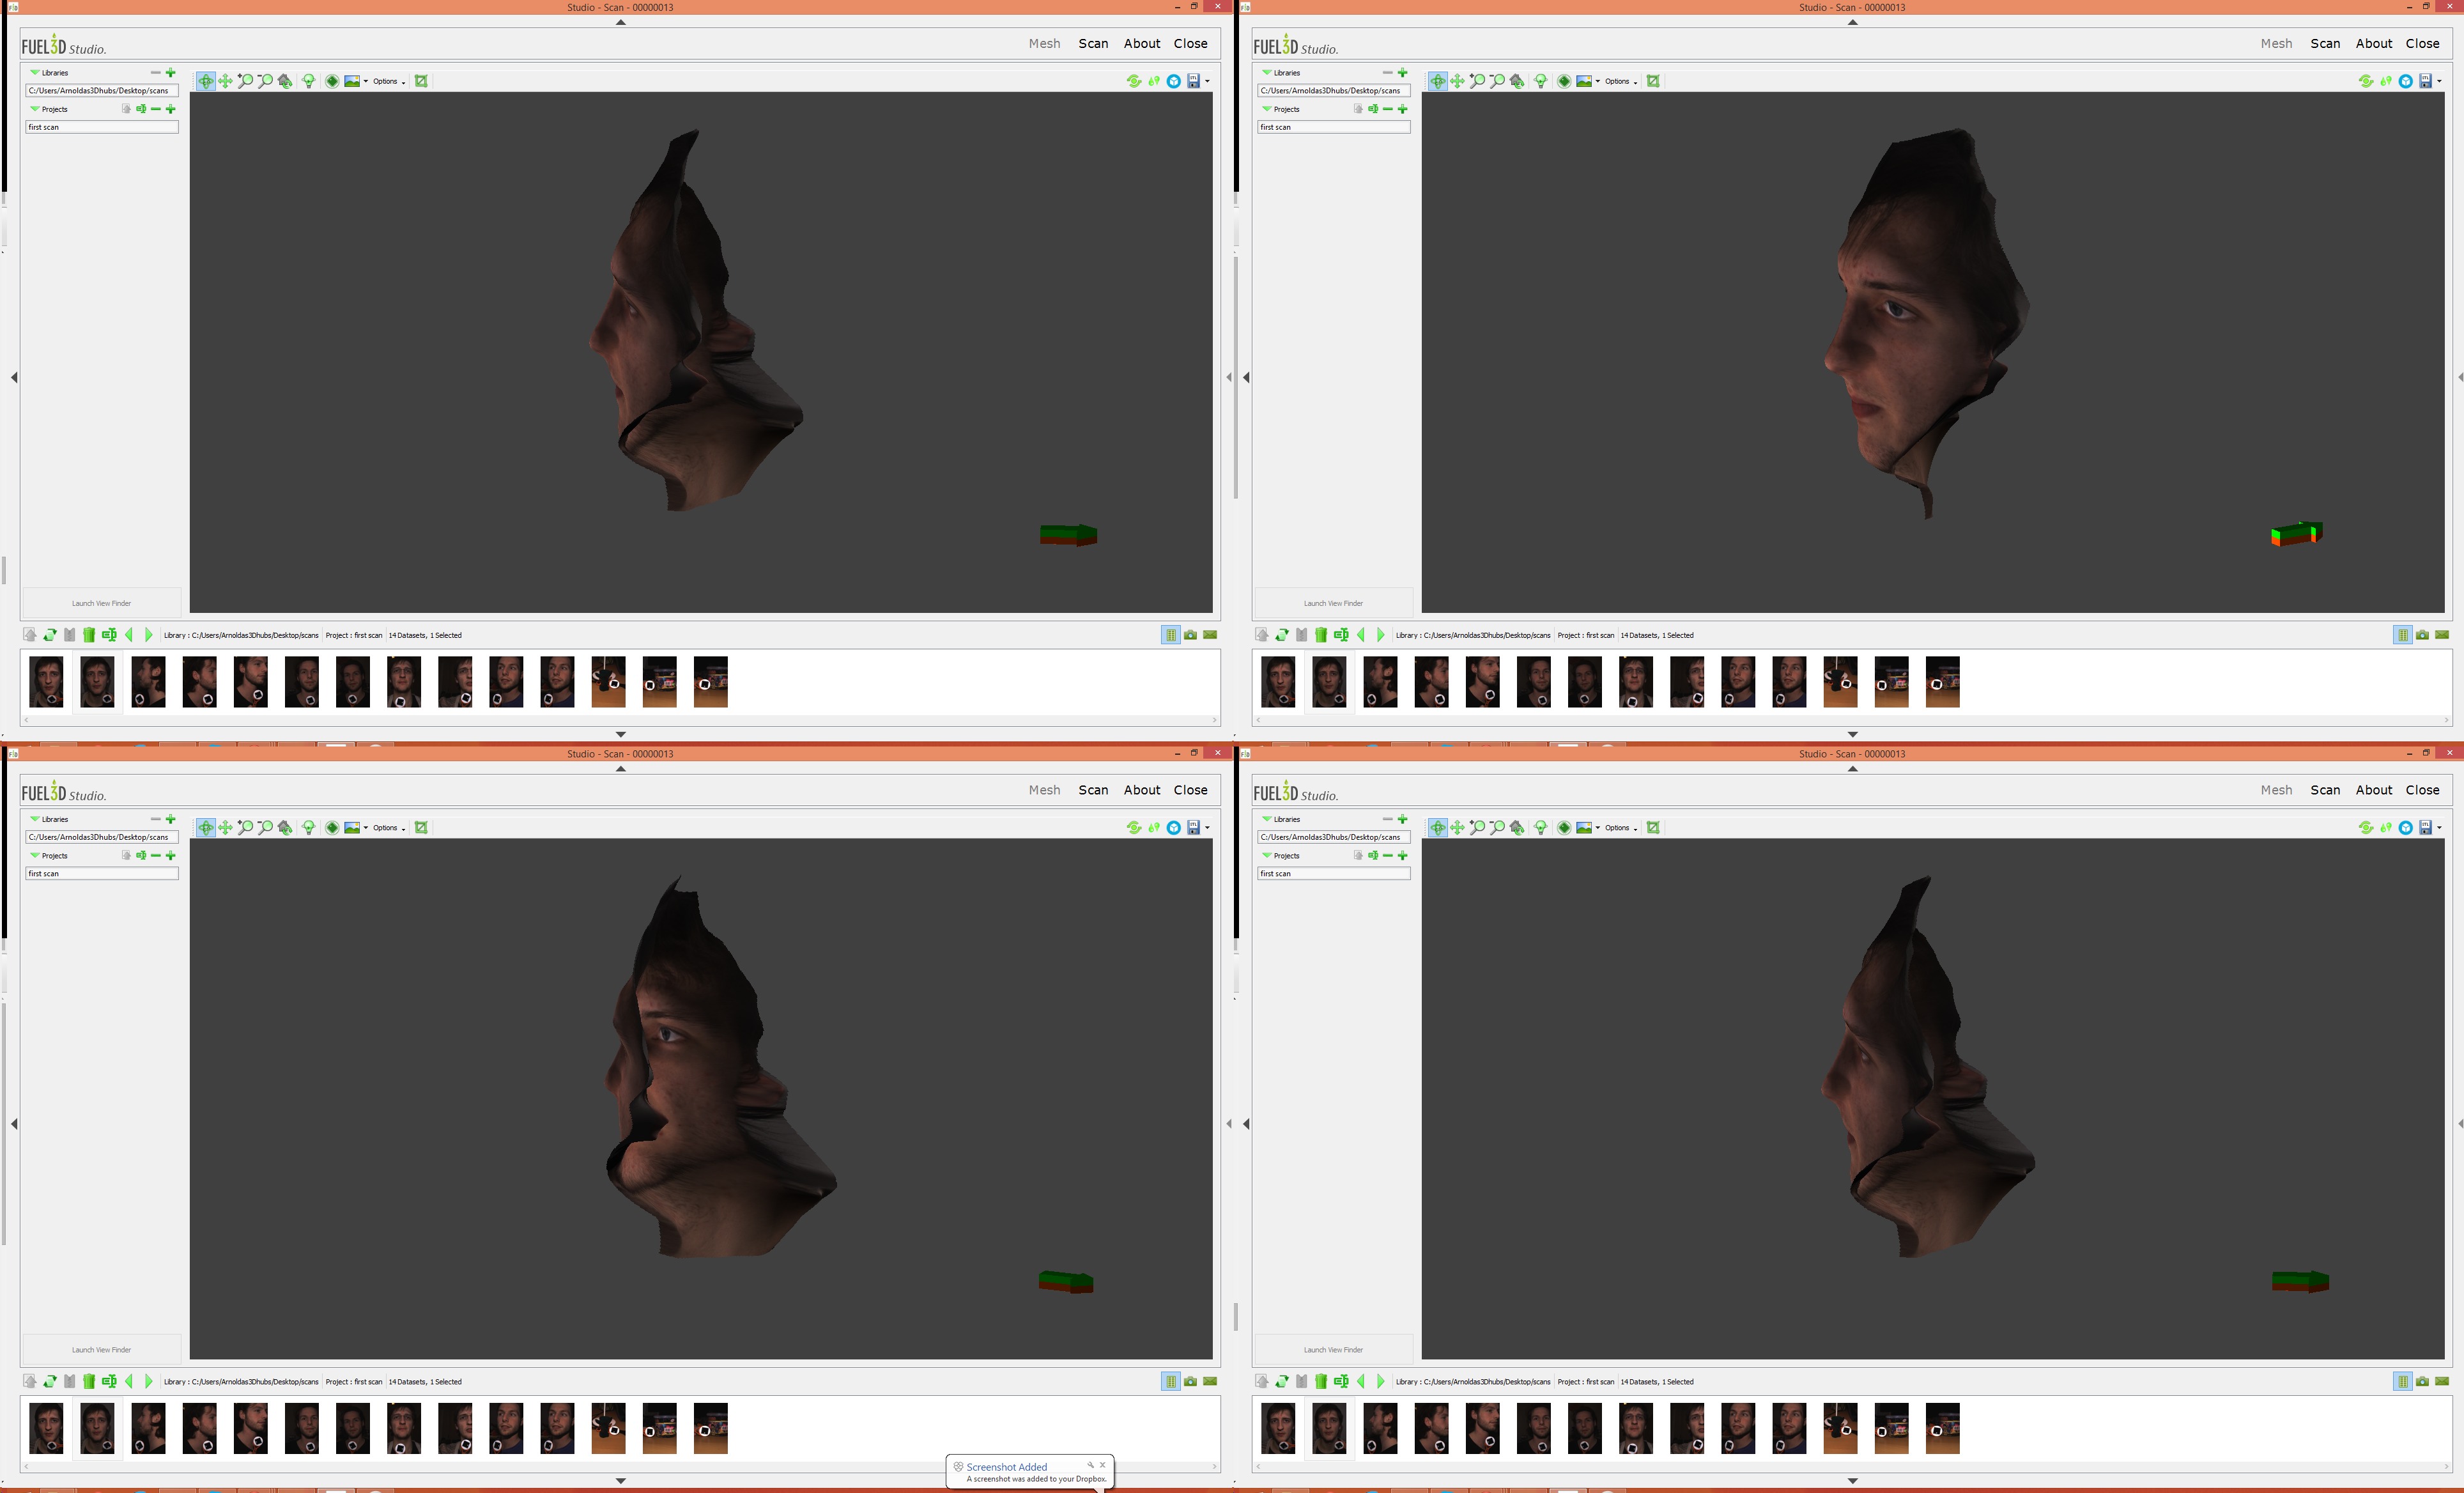Dismiss the Screenshot Added Dropbox notification
This screenshot has width=2464, height=1493.
[1102, 1465]
